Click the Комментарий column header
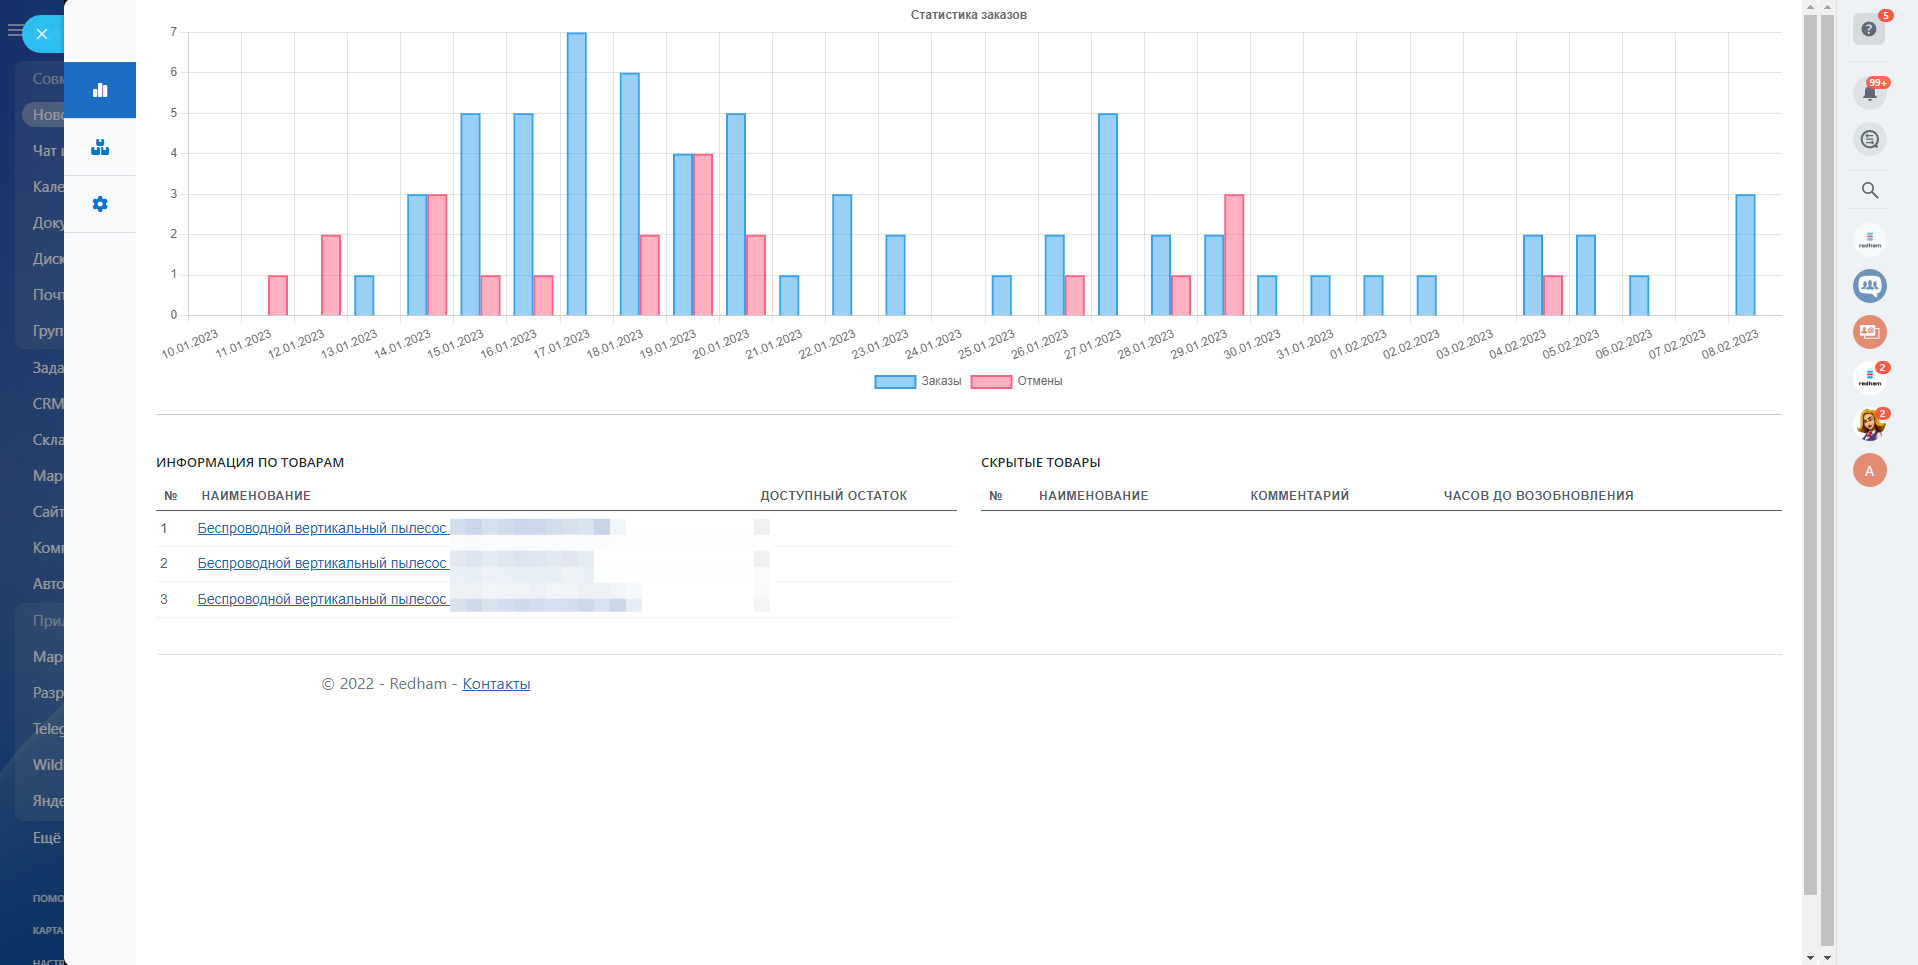This screenshot has height=965, width=1918. click(1300, 496)
